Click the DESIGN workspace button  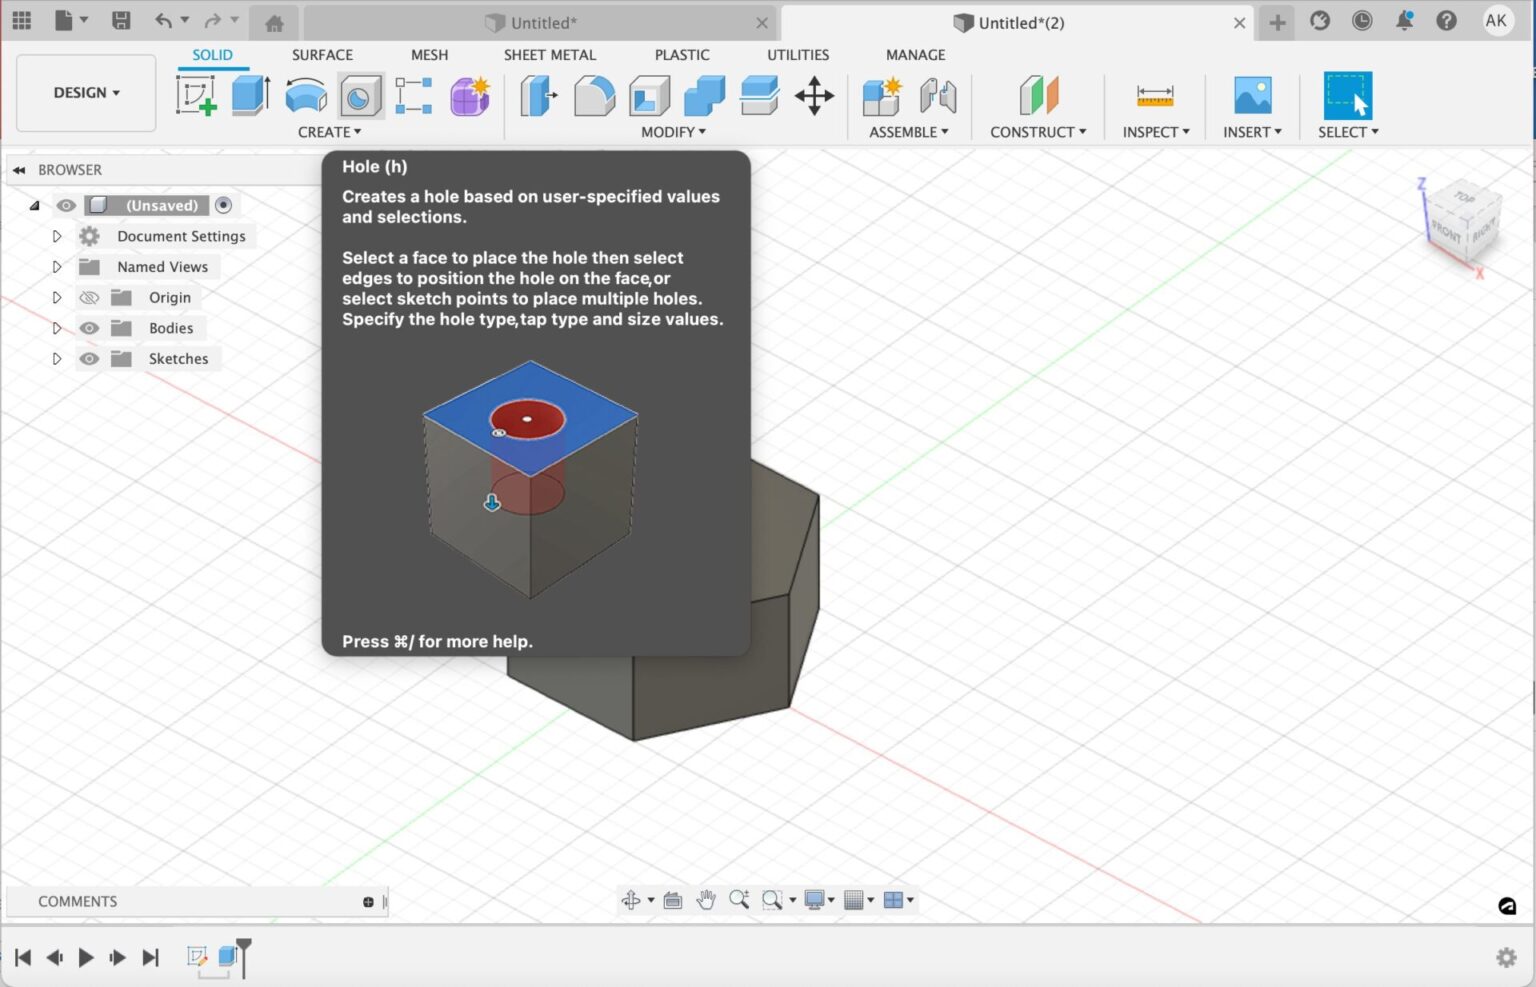(x=85, y=92)
